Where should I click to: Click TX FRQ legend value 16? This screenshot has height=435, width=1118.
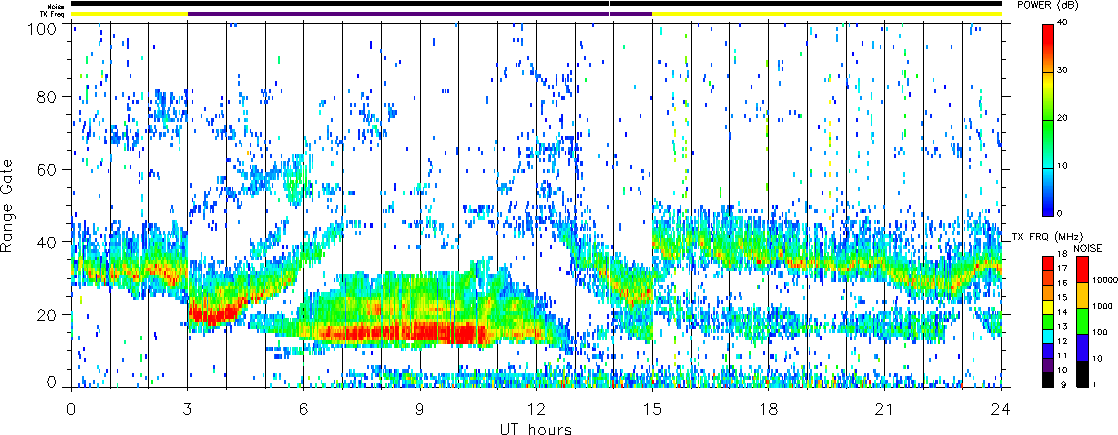click(x=1062, y=282)
